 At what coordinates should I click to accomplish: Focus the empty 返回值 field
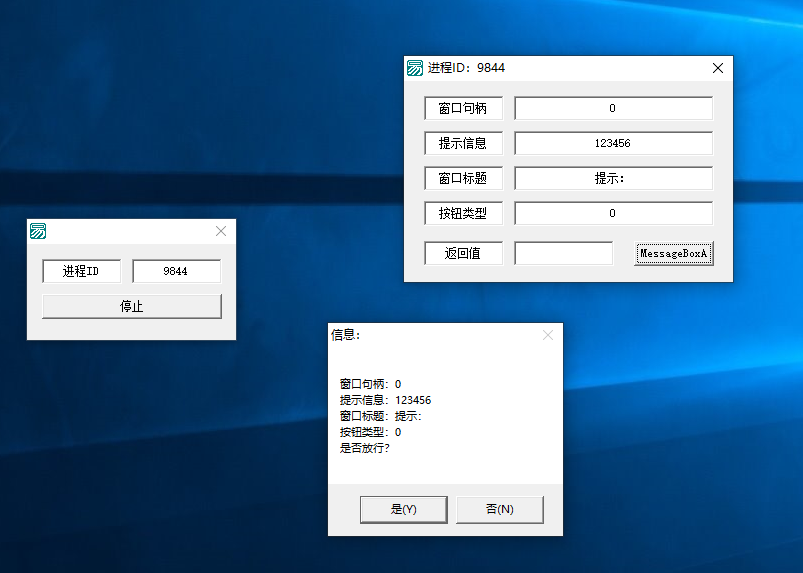tap(563, 254)
